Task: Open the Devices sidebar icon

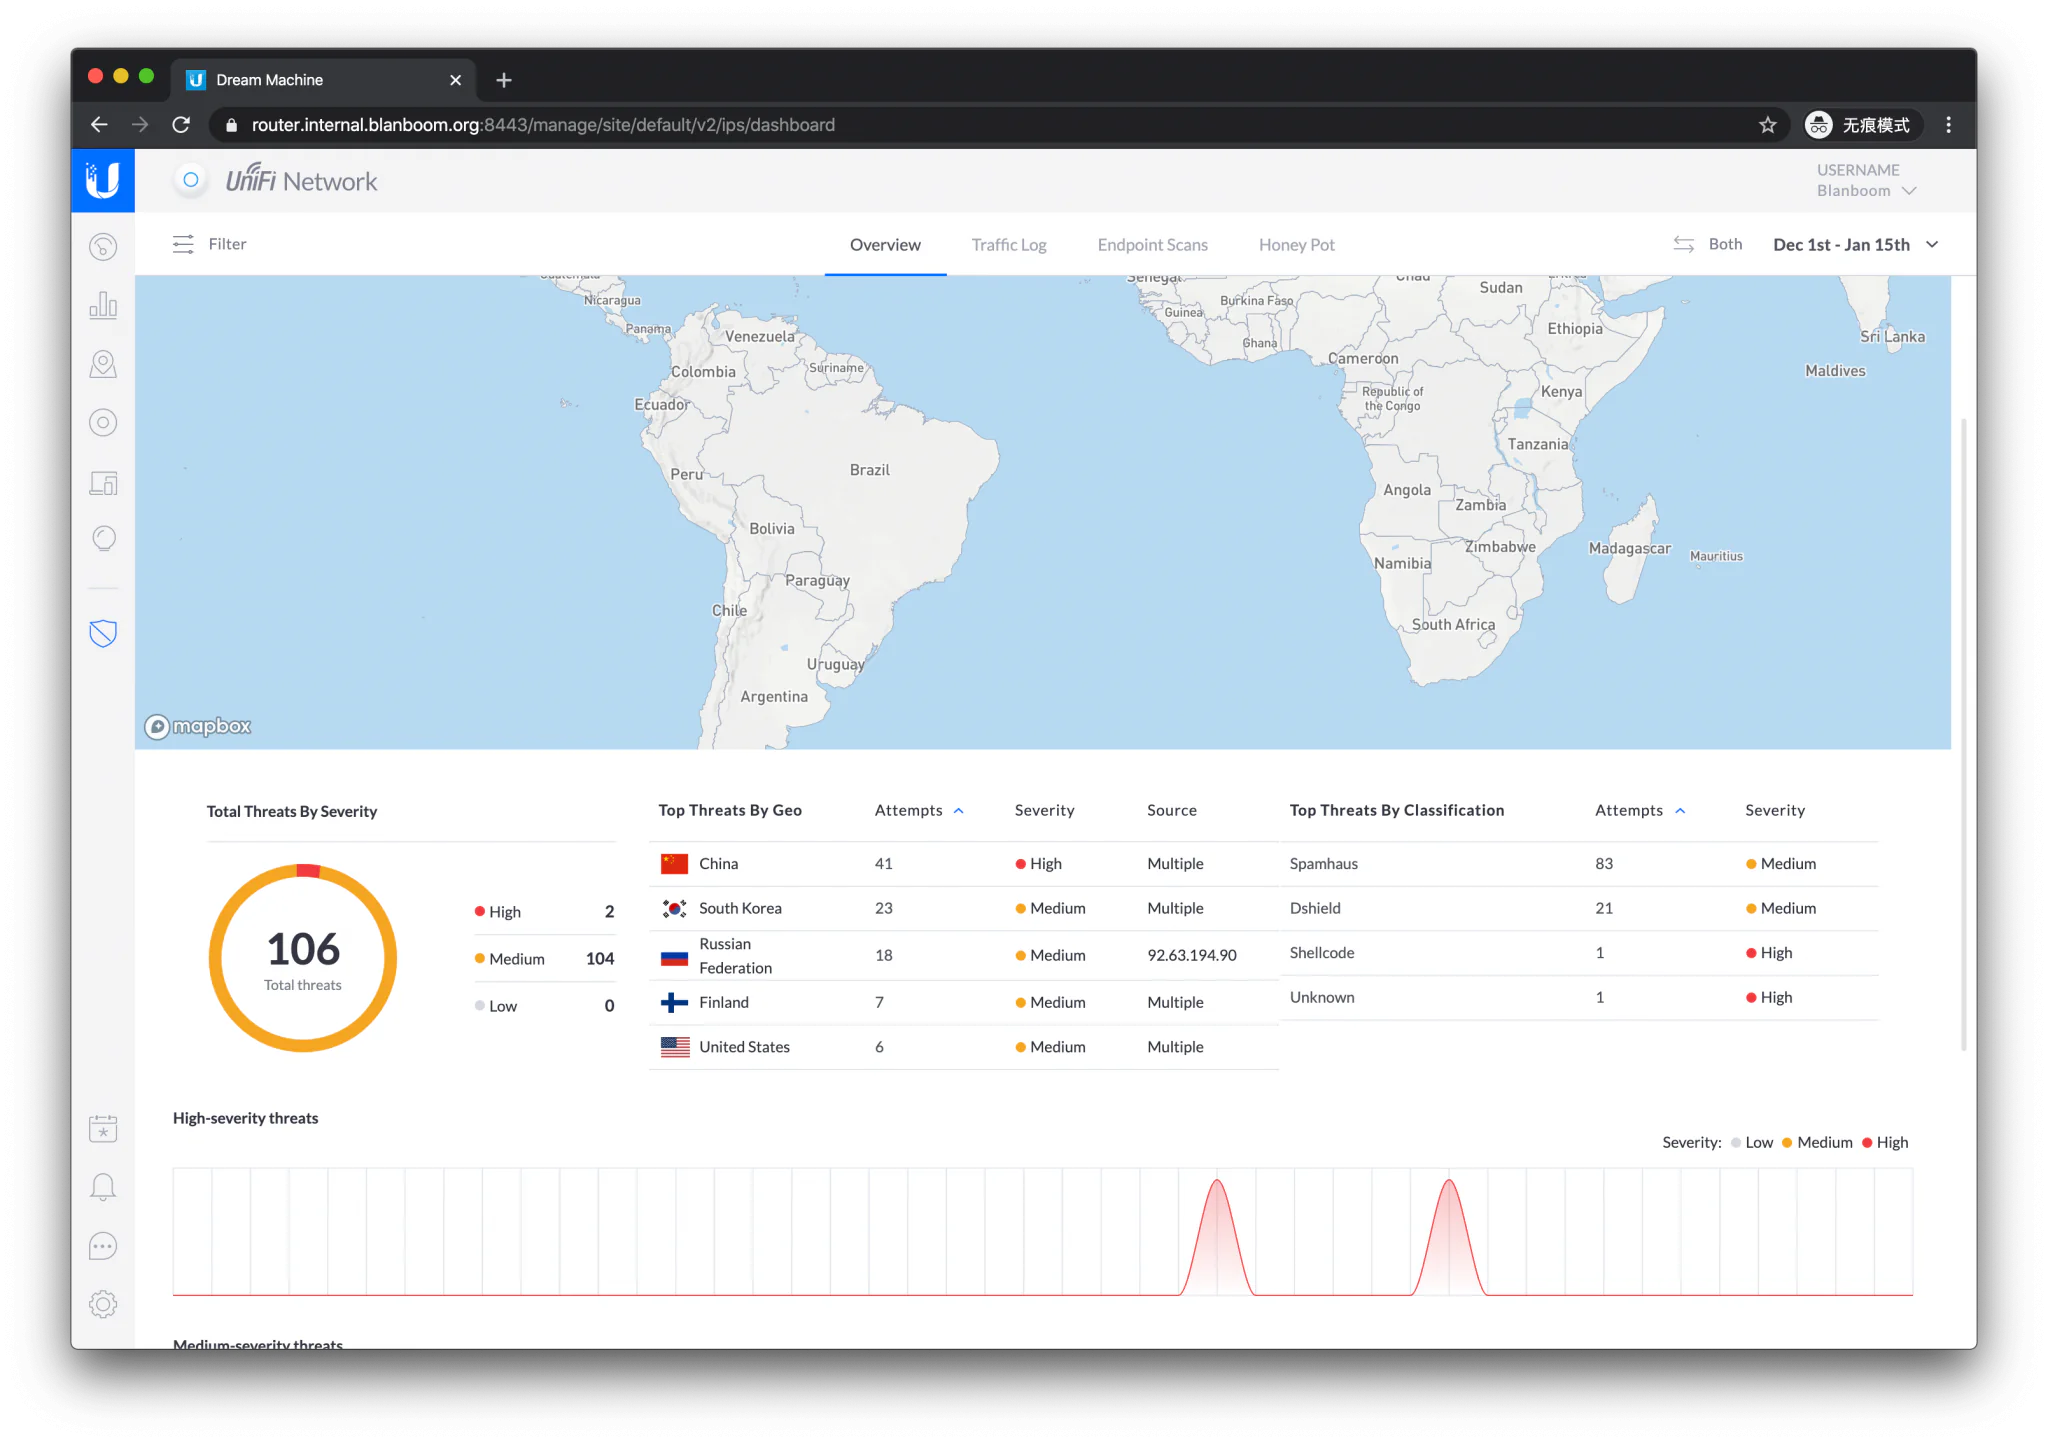Action: pyautogui.click(x=103, y=423)
